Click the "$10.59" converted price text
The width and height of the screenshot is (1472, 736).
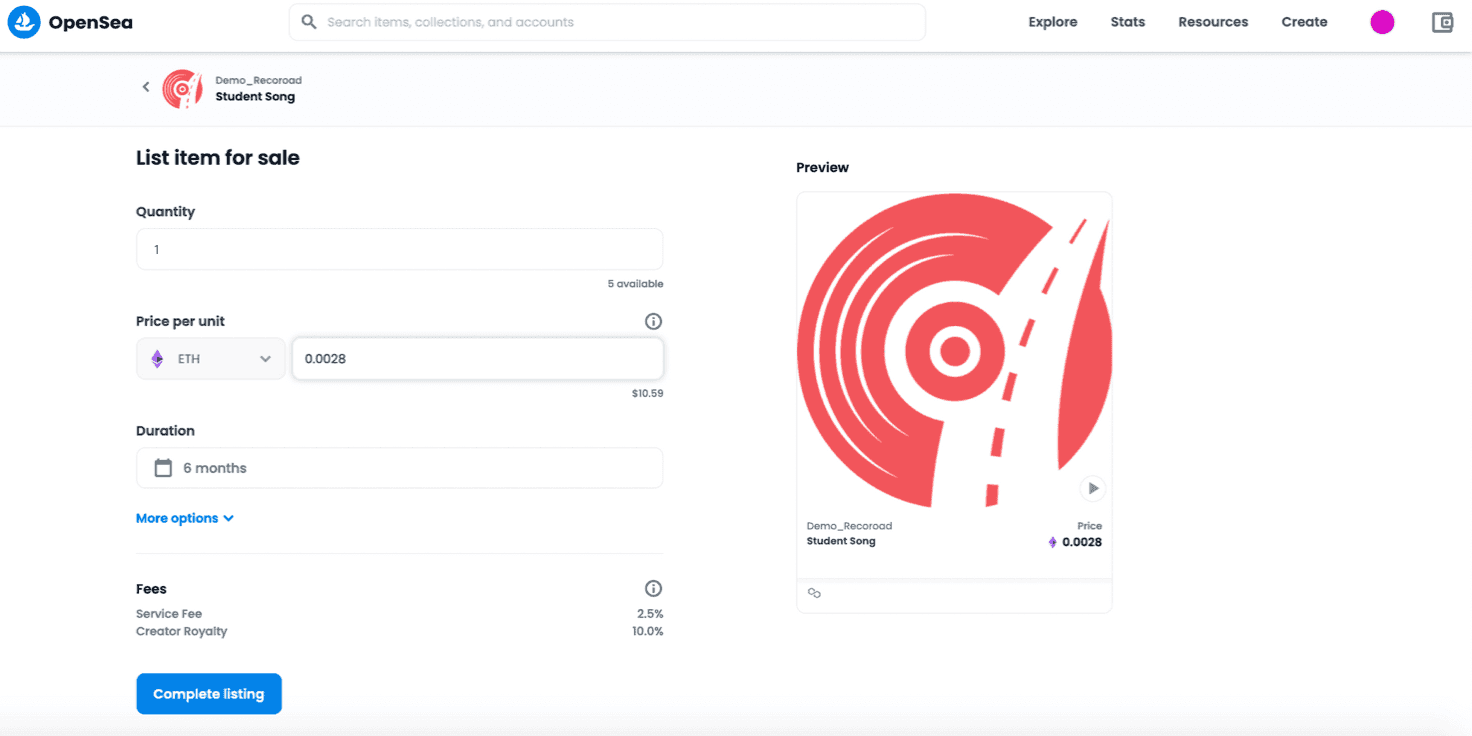pos(647,393)
